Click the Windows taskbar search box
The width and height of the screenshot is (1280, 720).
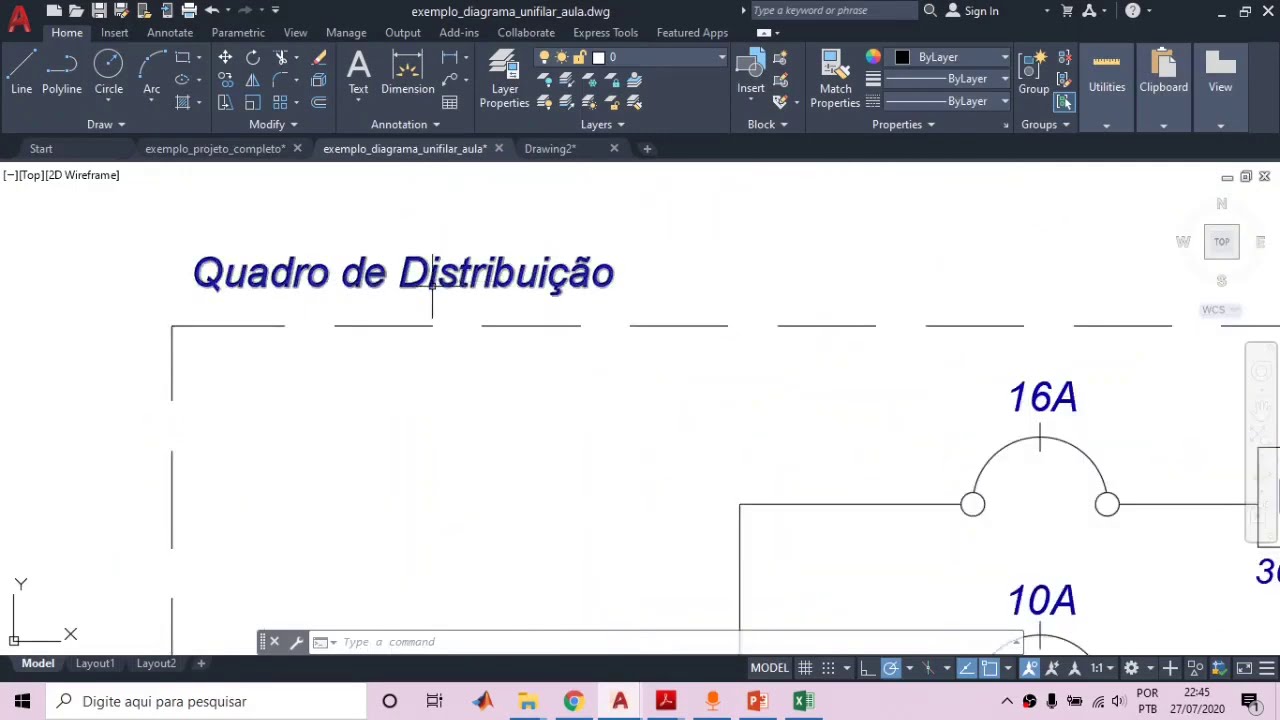[206, 701]
